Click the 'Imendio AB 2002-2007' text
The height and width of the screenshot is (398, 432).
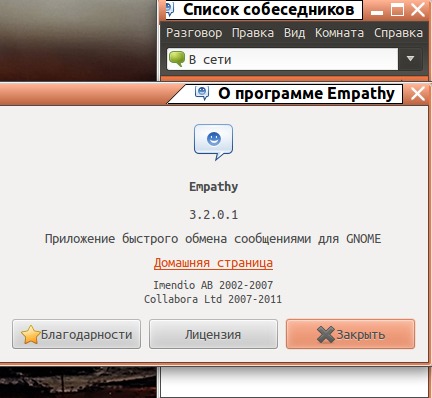213,285
